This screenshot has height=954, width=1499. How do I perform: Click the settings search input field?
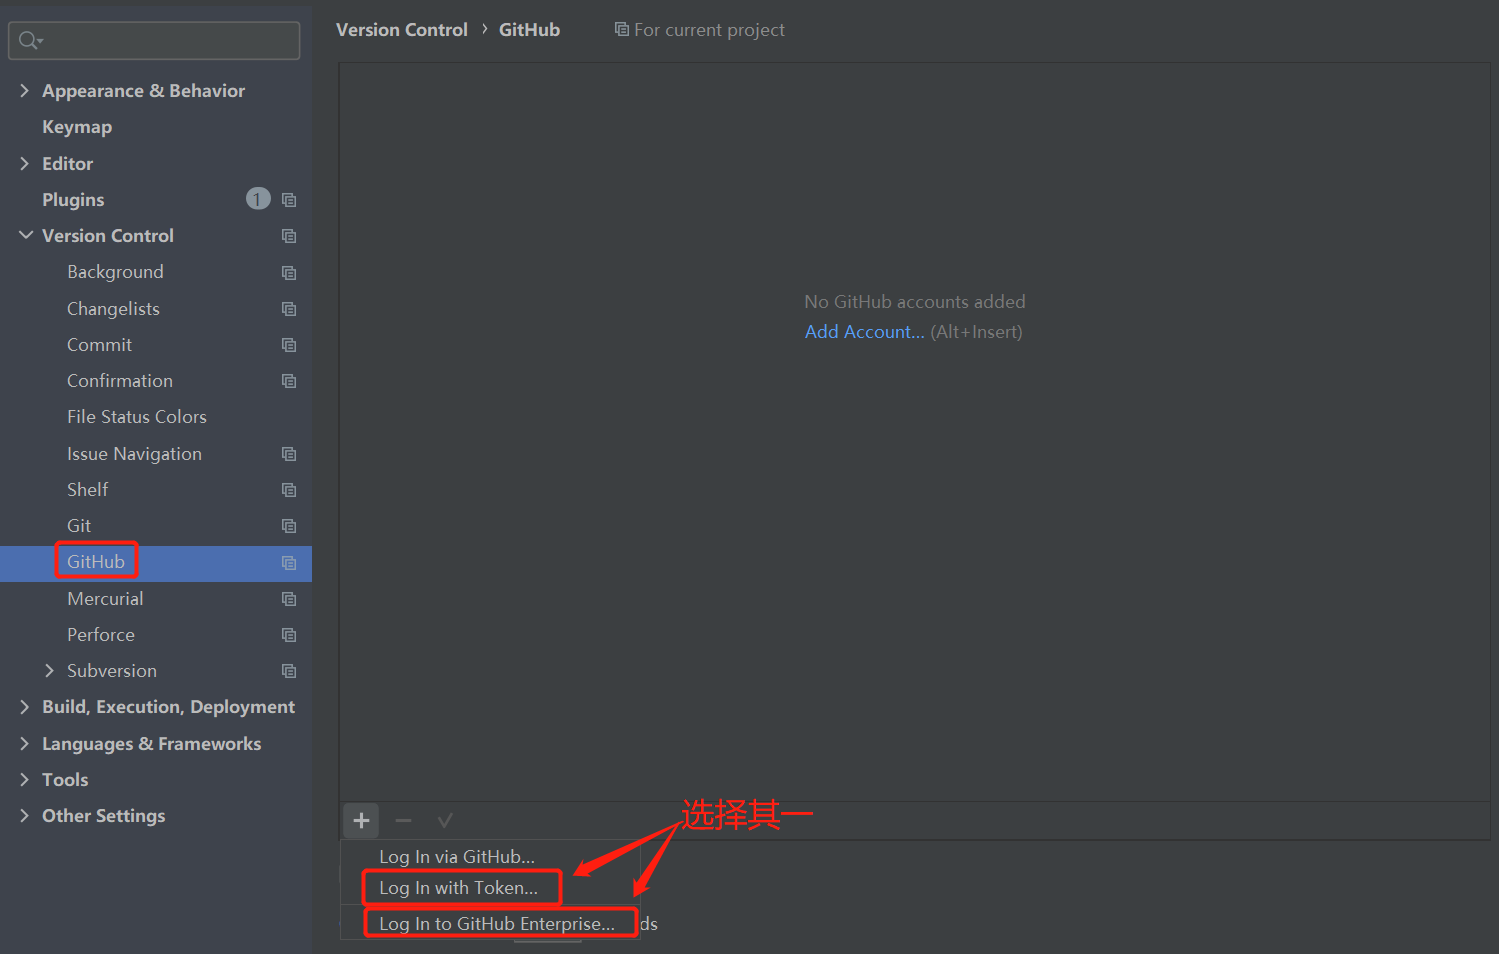(x=154, y=40)
